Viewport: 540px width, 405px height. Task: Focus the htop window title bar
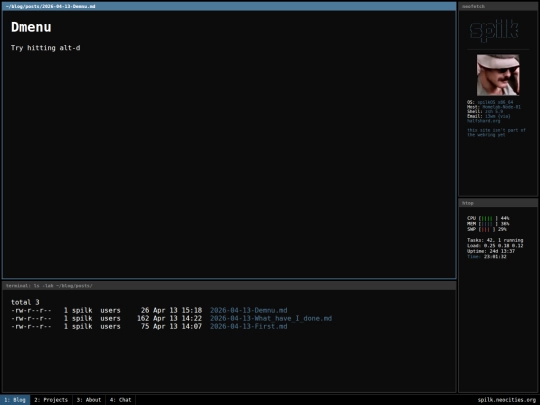(x=498, y=203)
